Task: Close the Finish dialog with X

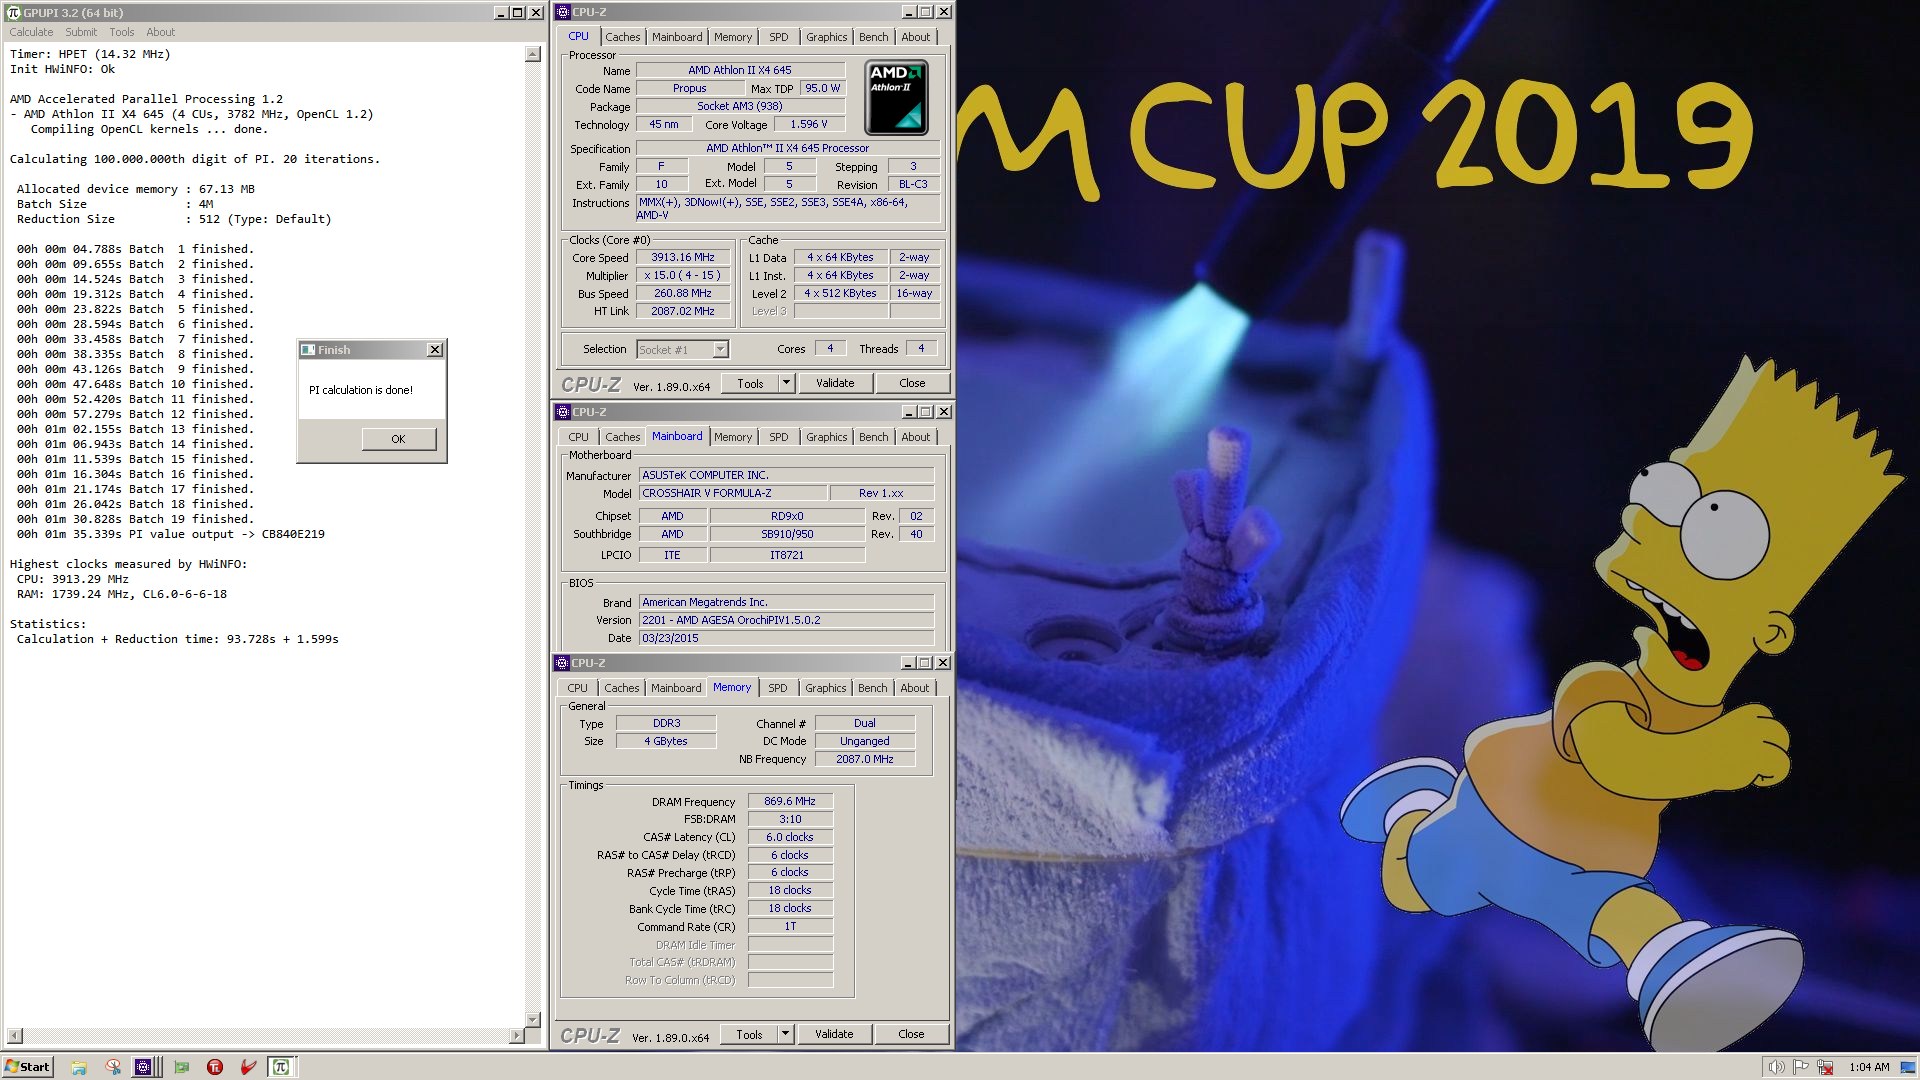Action: 434,350
